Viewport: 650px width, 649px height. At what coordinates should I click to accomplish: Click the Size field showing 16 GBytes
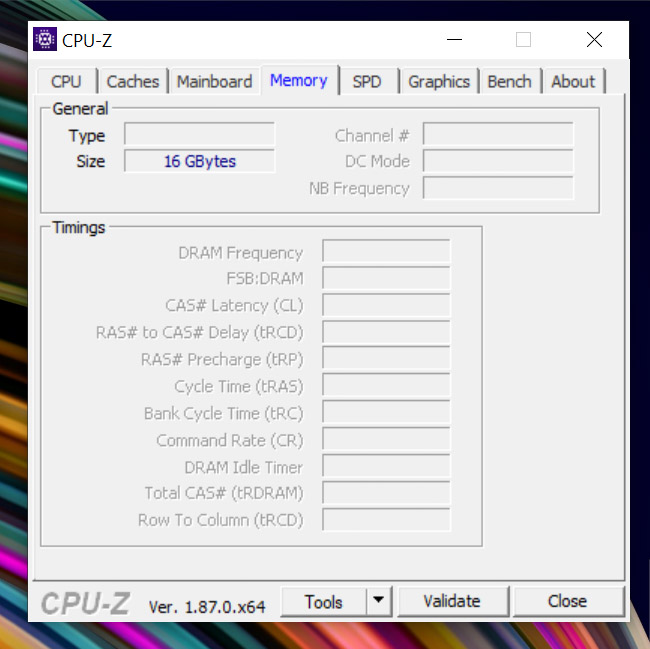199,161
